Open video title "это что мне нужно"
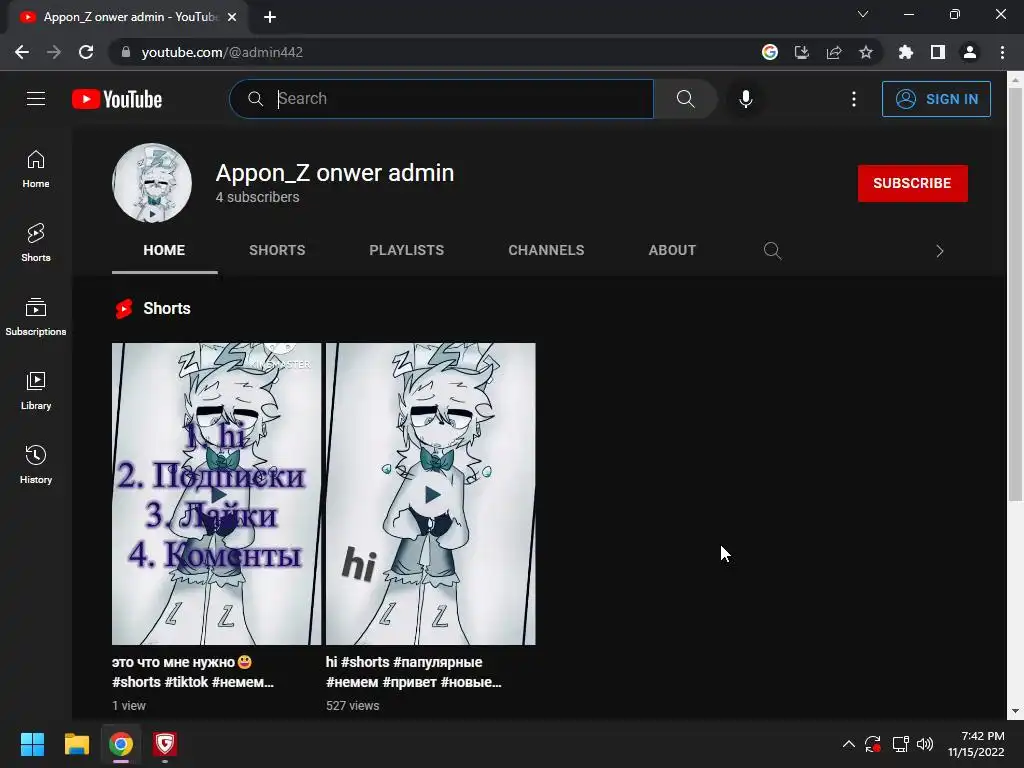This screenshot has width=1024, height=768. pyautogui.click(x=193, y=672)
